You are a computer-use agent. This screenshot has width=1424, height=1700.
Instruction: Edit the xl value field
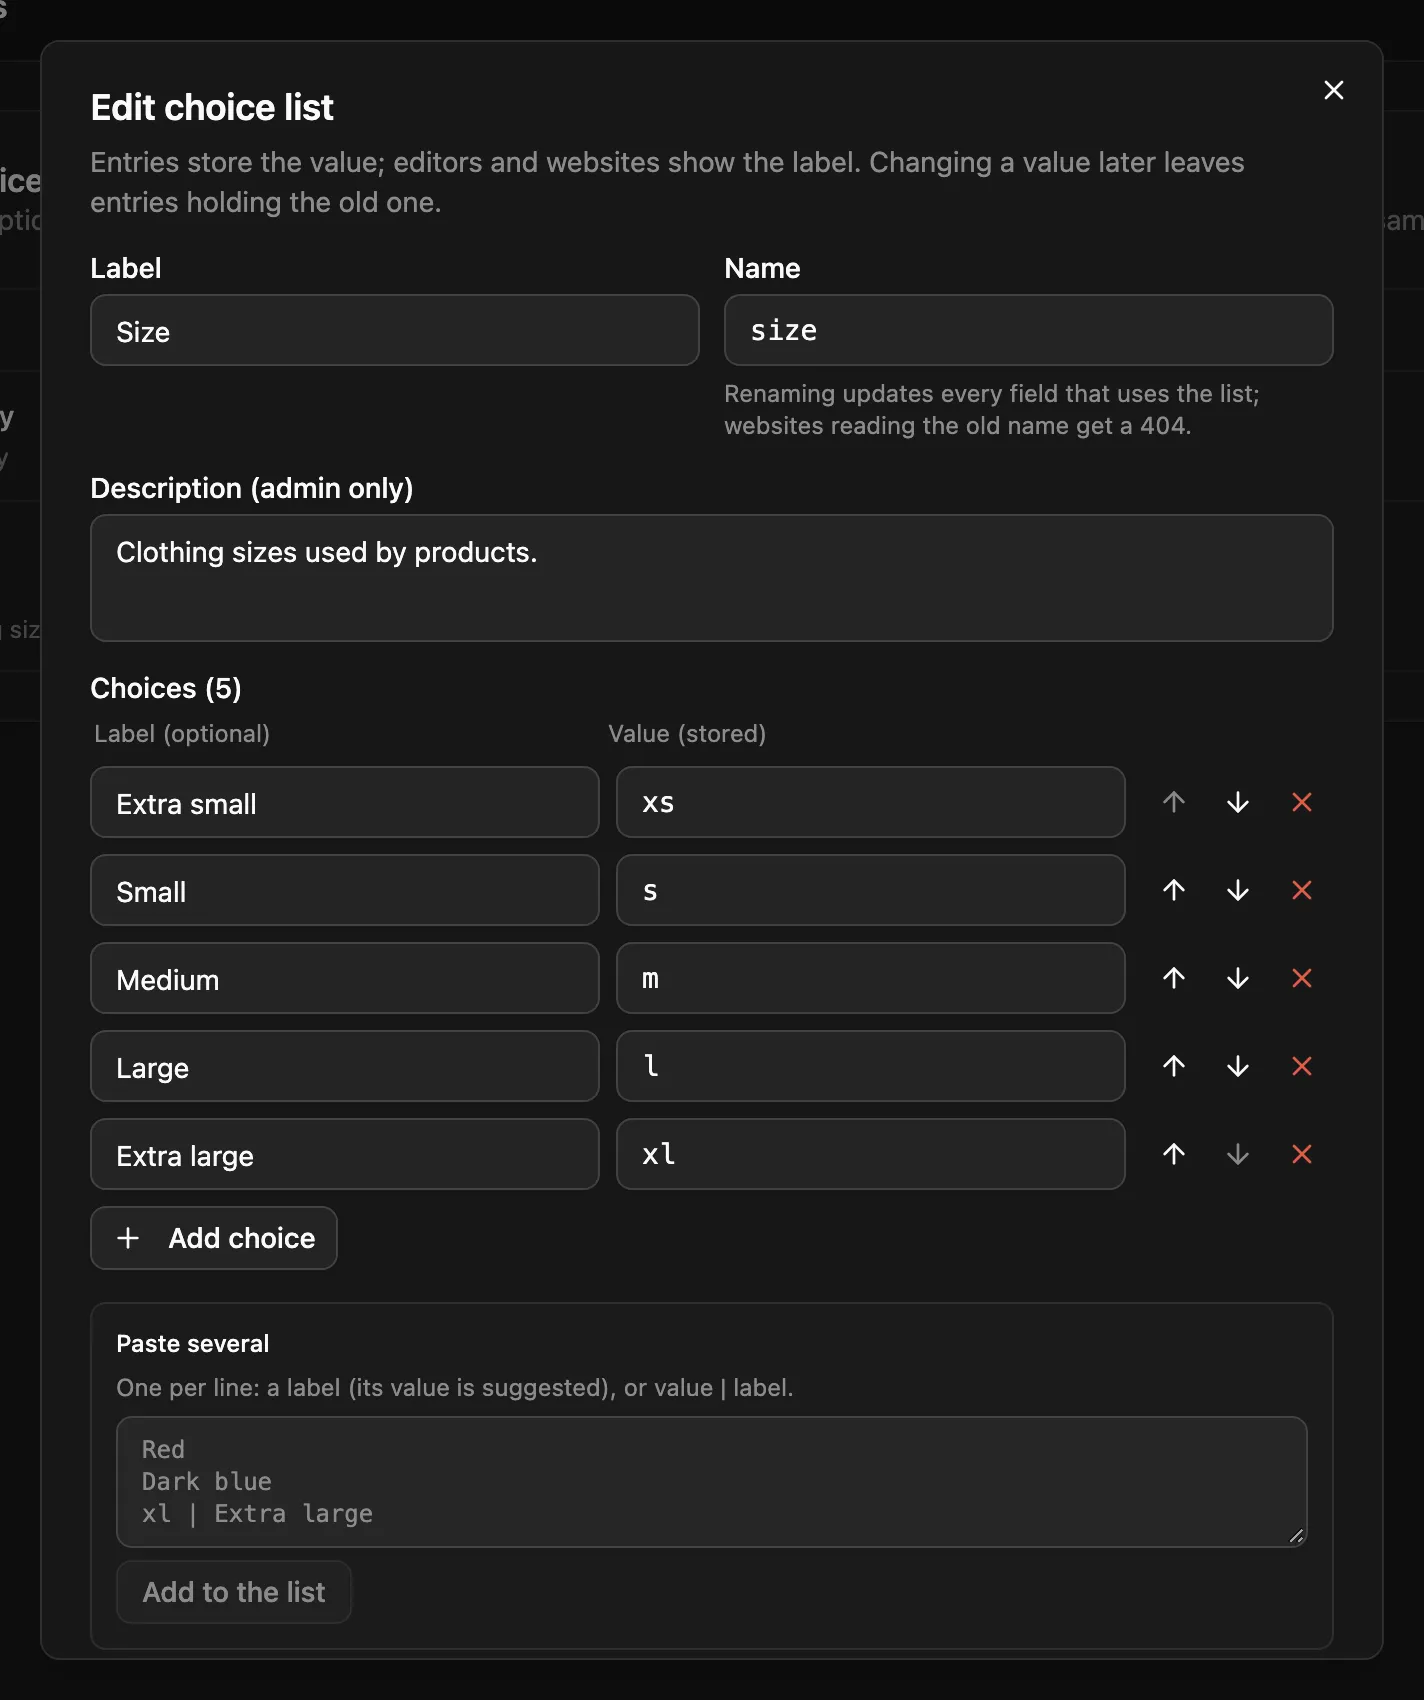(x=871, y=1154)
